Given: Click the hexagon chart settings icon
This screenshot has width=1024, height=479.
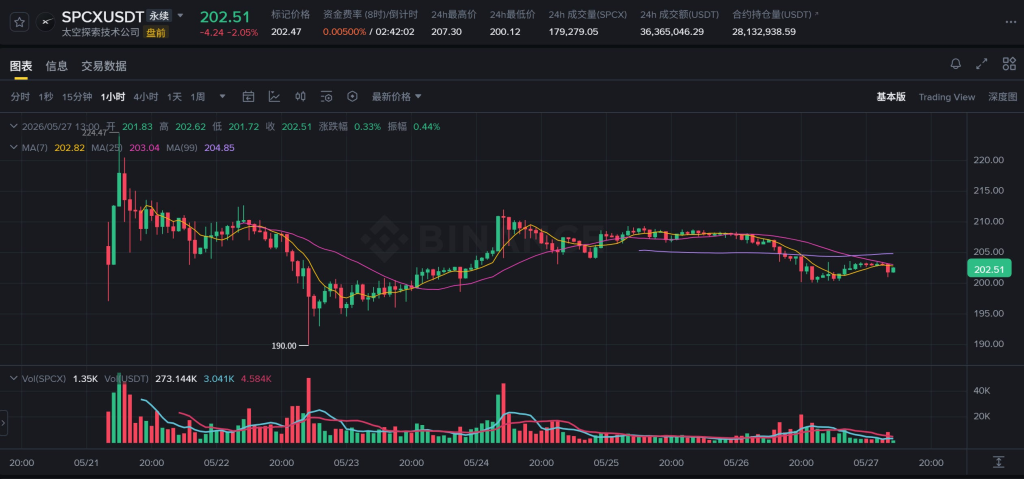Looking at the screenshot, I should coord(353,97).
